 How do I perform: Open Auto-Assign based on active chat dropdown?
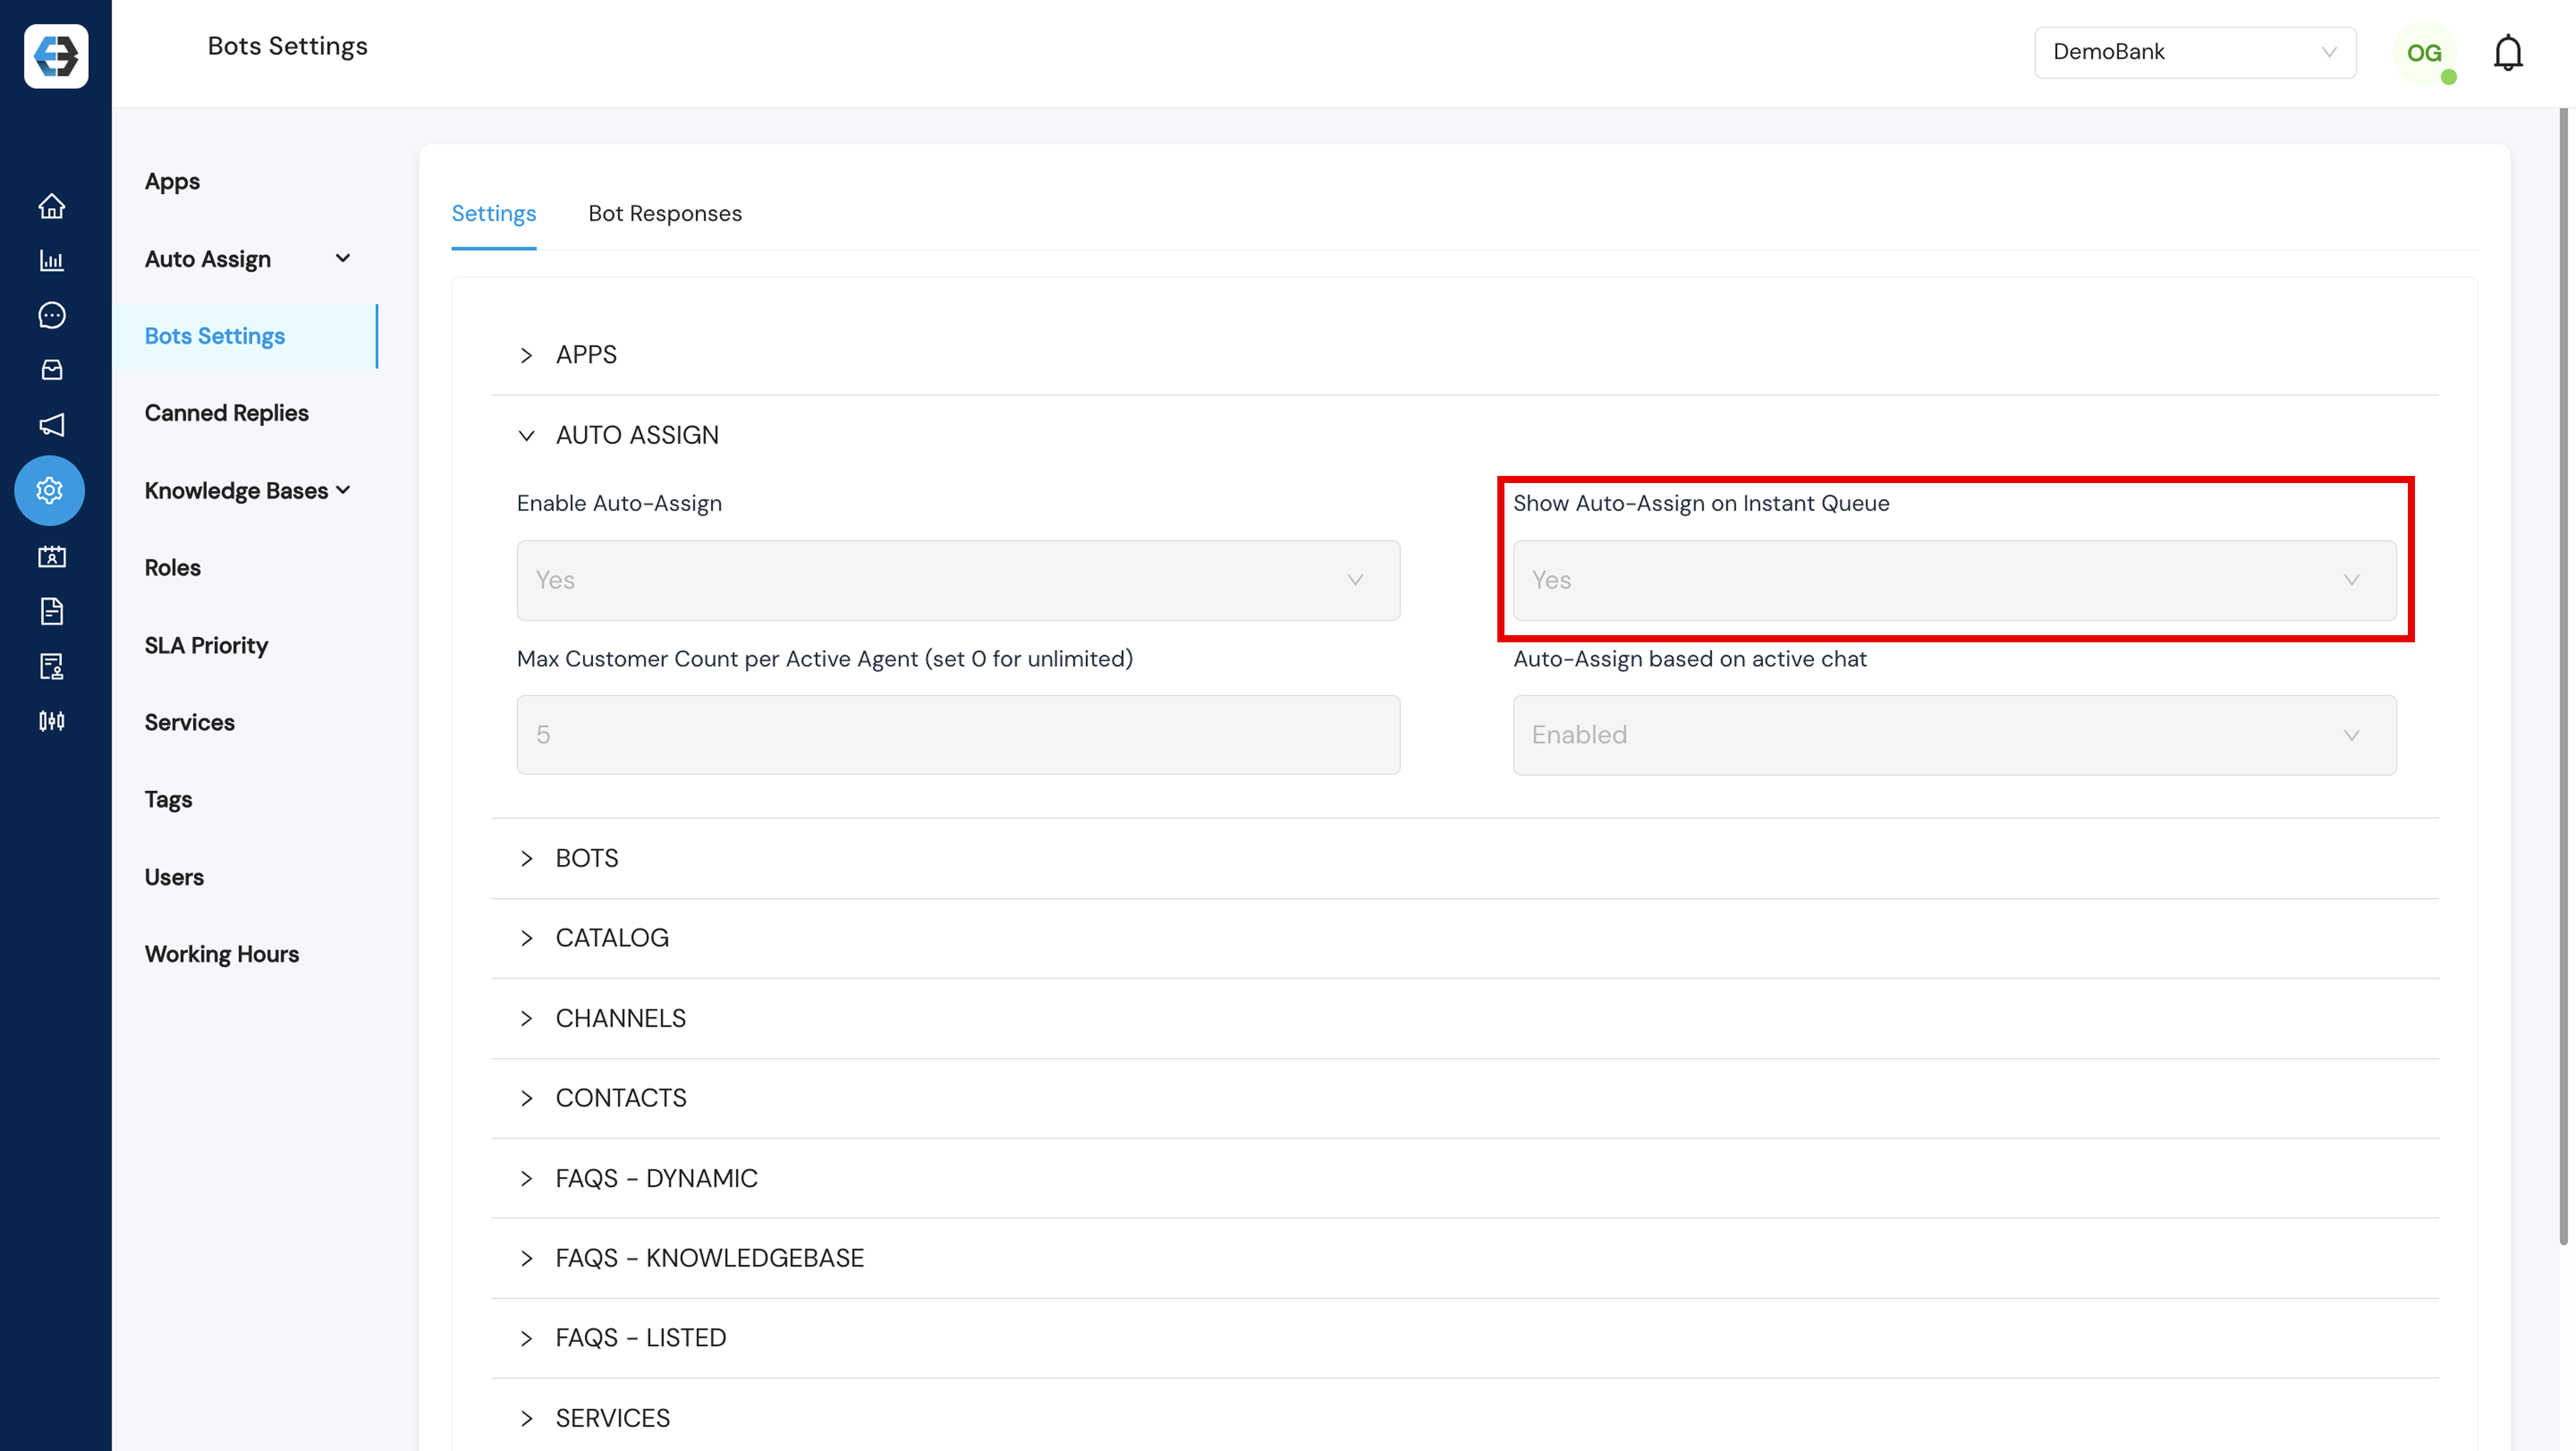click(x=1954, y=735)
